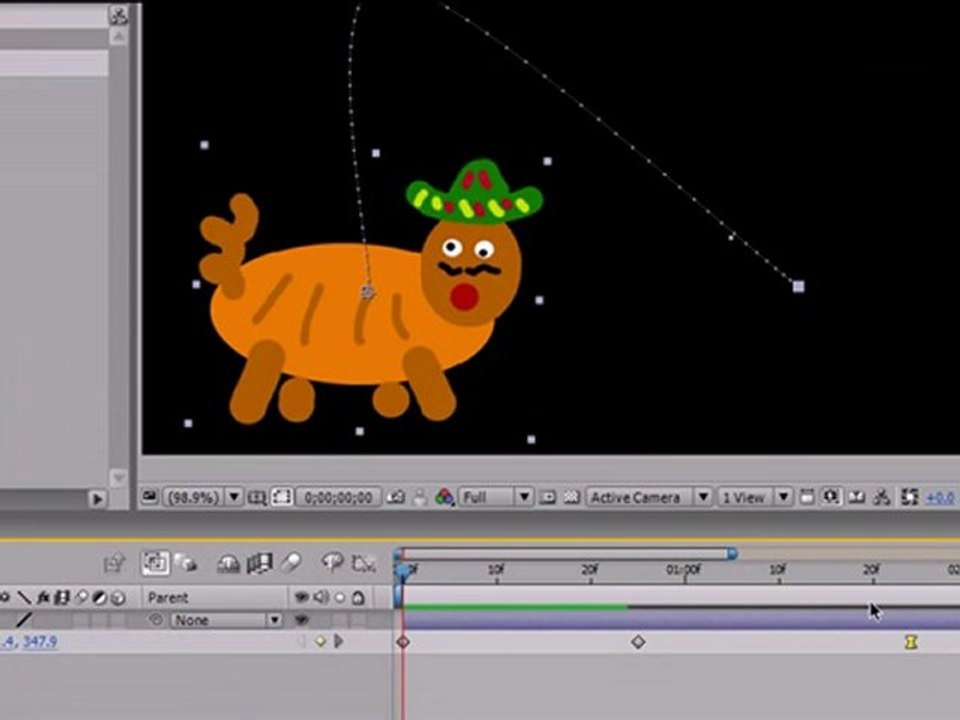Click the lock column header icon

click(359, 597)
